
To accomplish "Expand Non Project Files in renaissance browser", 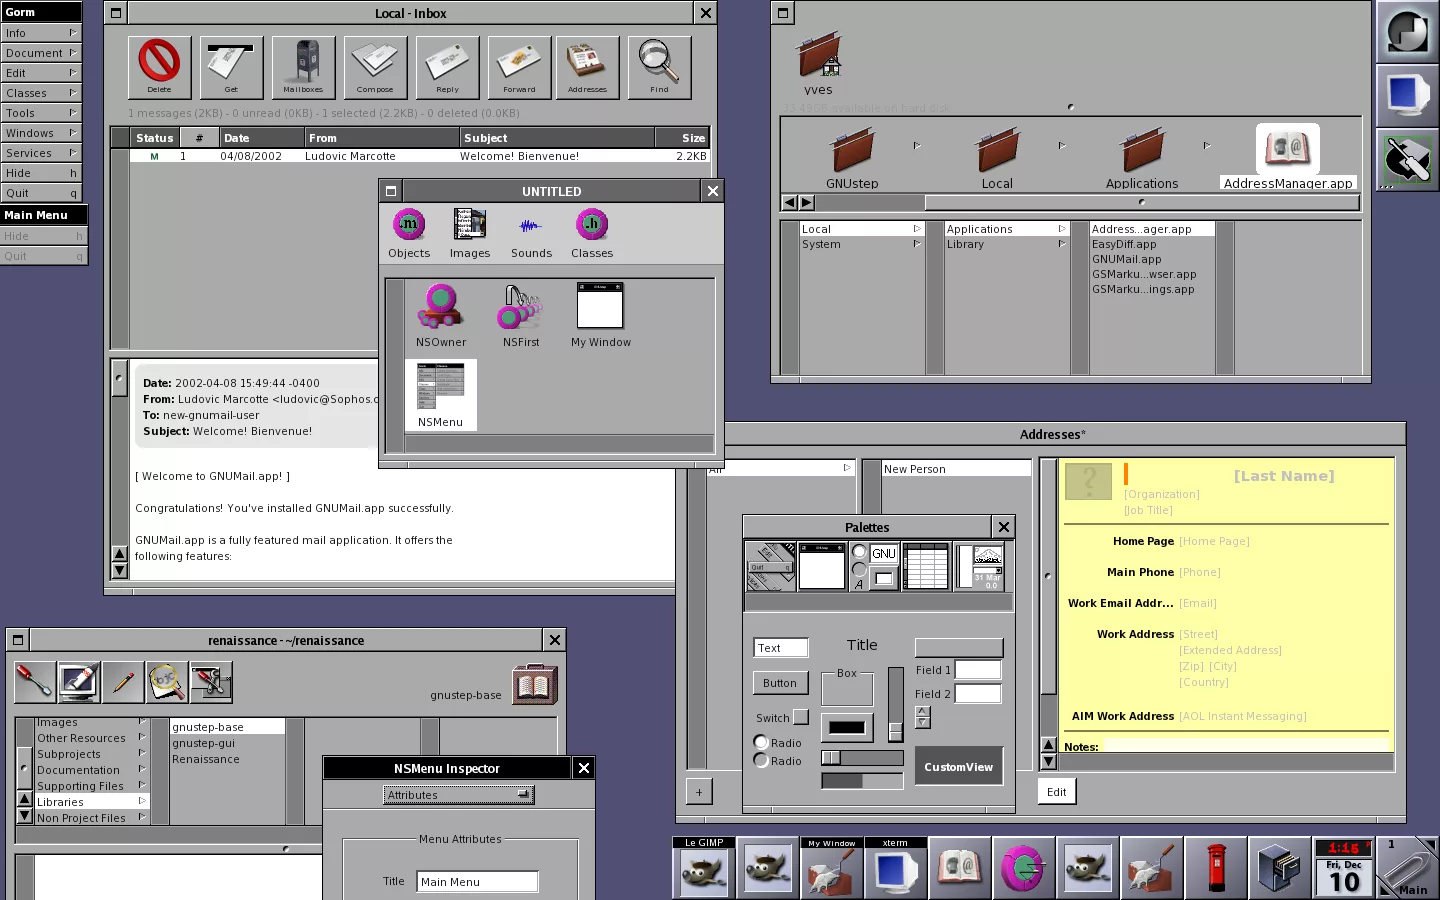I will click(x=92, y=818).
